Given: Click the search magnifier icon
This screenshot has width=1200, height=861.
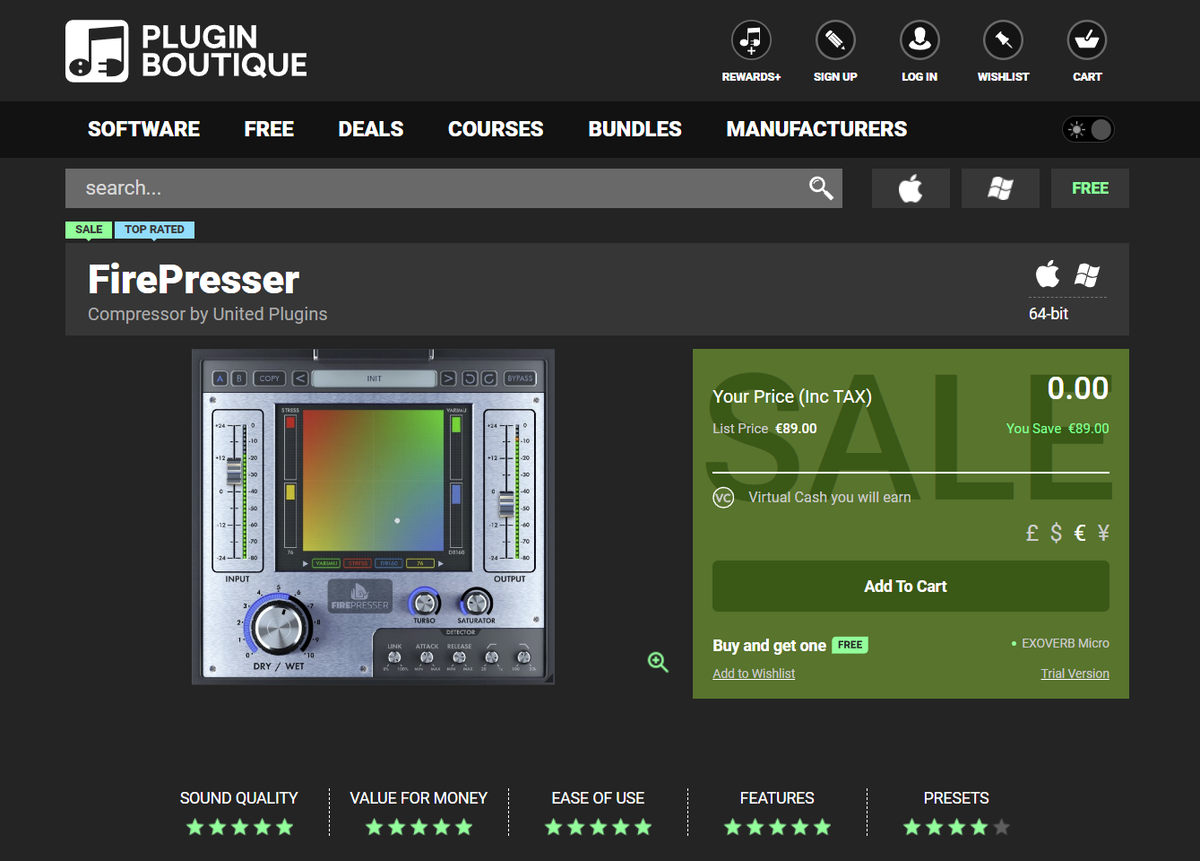Looking at the screenshot, I should click(821, 188).
